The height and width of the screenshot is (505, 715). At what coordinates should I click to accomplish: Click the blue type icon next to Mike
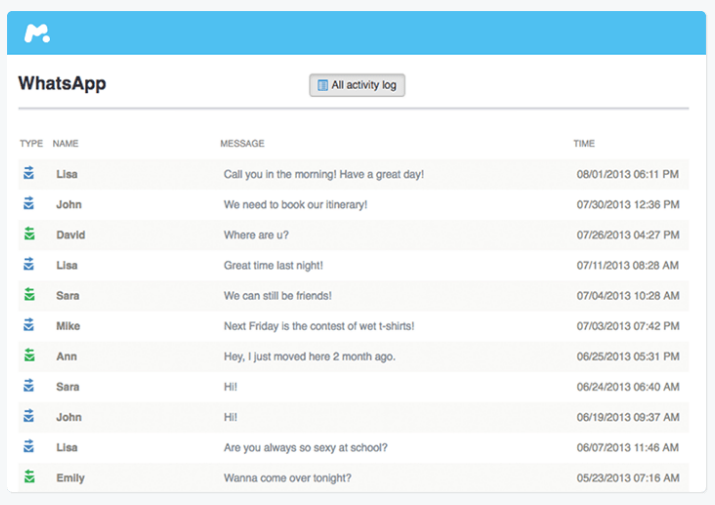[x=29, y=326]
